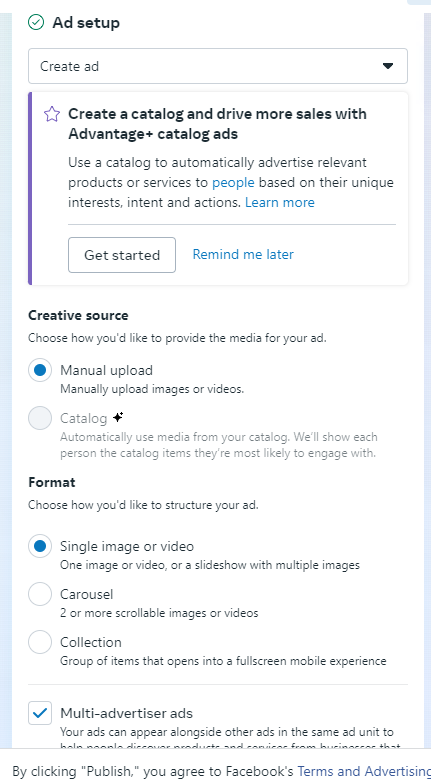The height and width of the screenshot is (784, 431).
Task: Uncheck the Multi-advertiser ads checkbox
Action: point(40,713)
